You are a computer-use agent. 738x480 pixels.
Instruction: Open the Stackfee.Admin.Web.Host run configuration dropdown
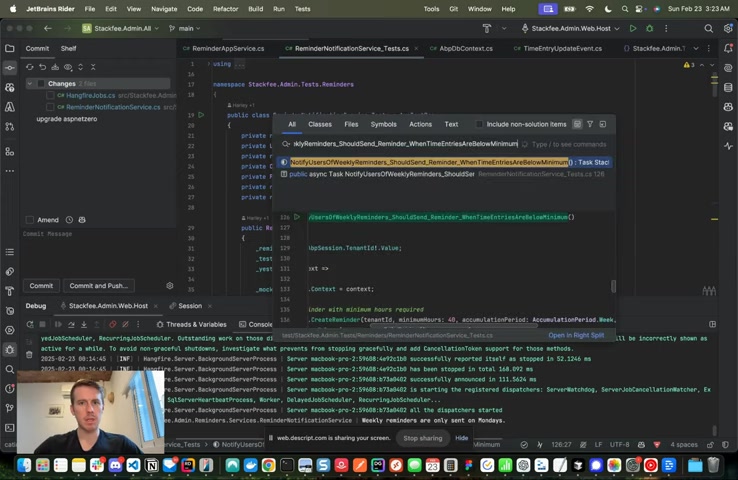coord(570,29)
